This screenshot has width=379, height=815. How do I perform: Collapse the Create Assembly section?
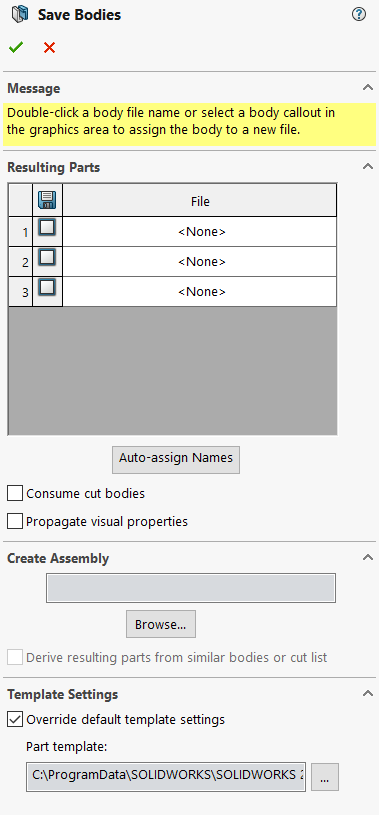pos(368,558)
